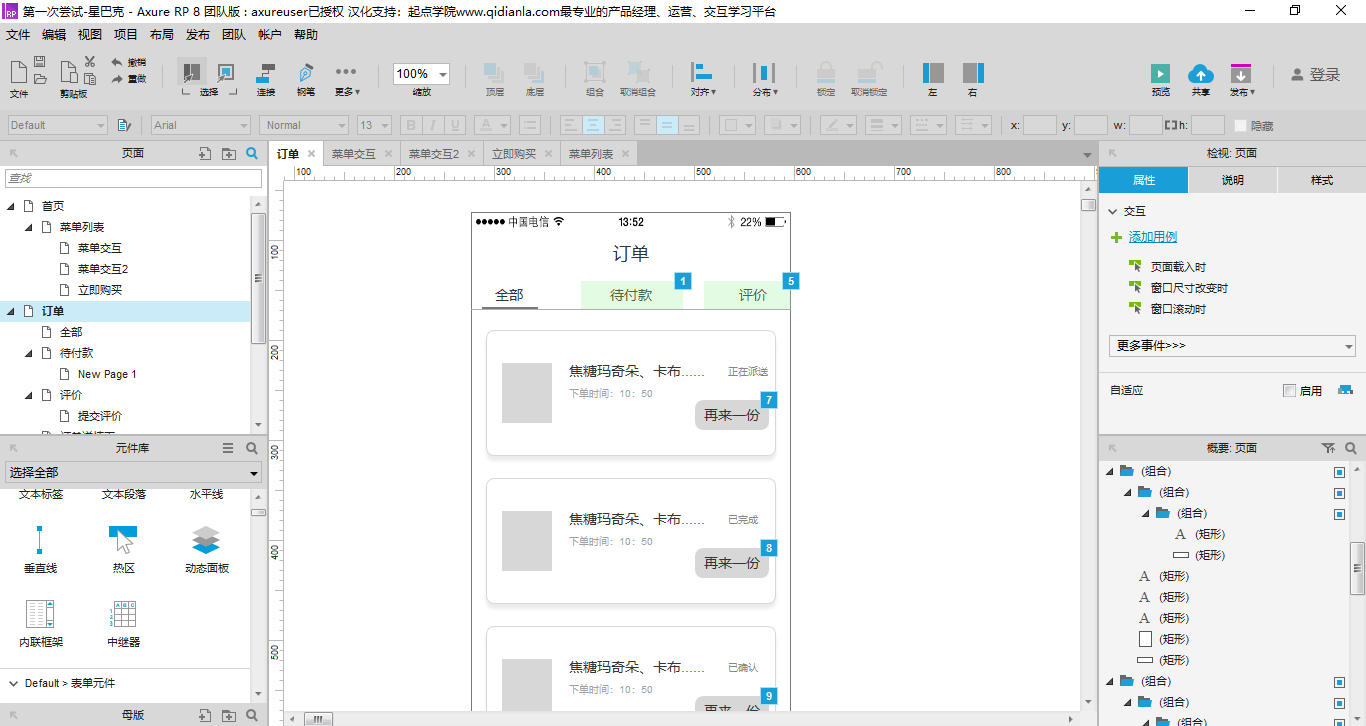Collapse the 待付款 tree node

[30, 352]
